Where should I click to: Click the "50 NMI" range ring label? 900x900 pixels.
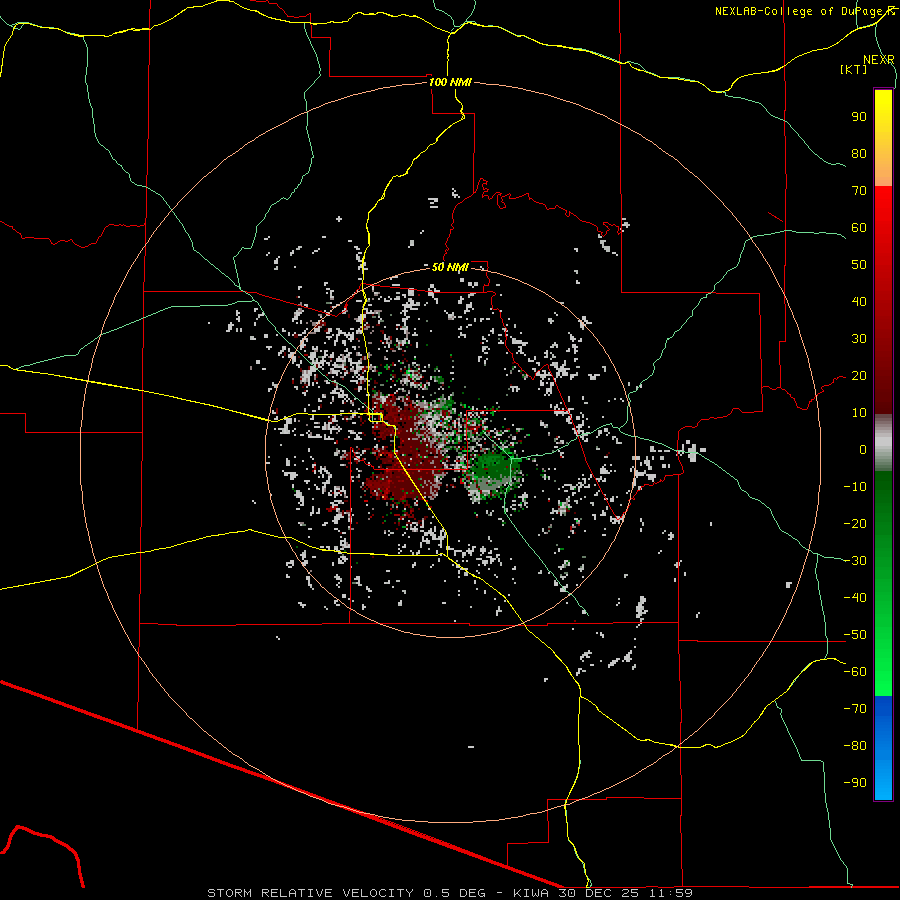[x=451, y=267]
